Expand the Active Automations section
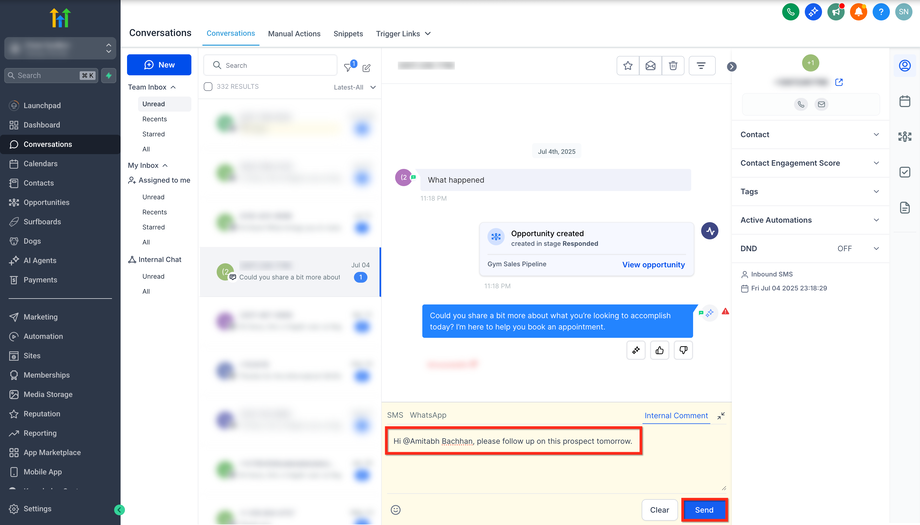This screenshot has height=525, width=920. [x=810, y=220]
